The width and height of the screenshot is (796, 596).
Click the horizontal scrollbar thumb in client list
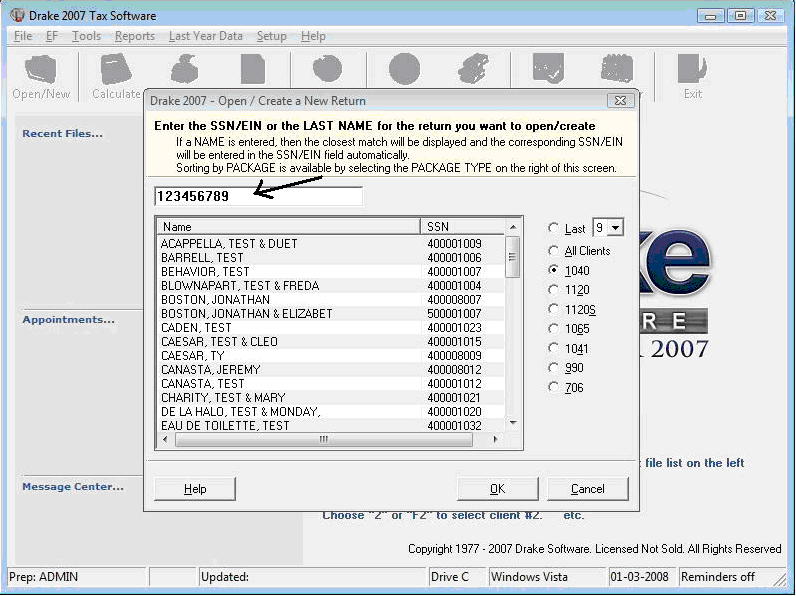pos(324,440)
